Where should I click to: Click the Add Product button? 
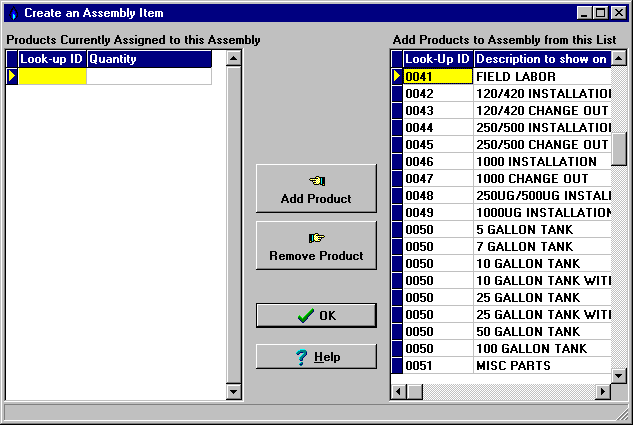click(316, 189)
